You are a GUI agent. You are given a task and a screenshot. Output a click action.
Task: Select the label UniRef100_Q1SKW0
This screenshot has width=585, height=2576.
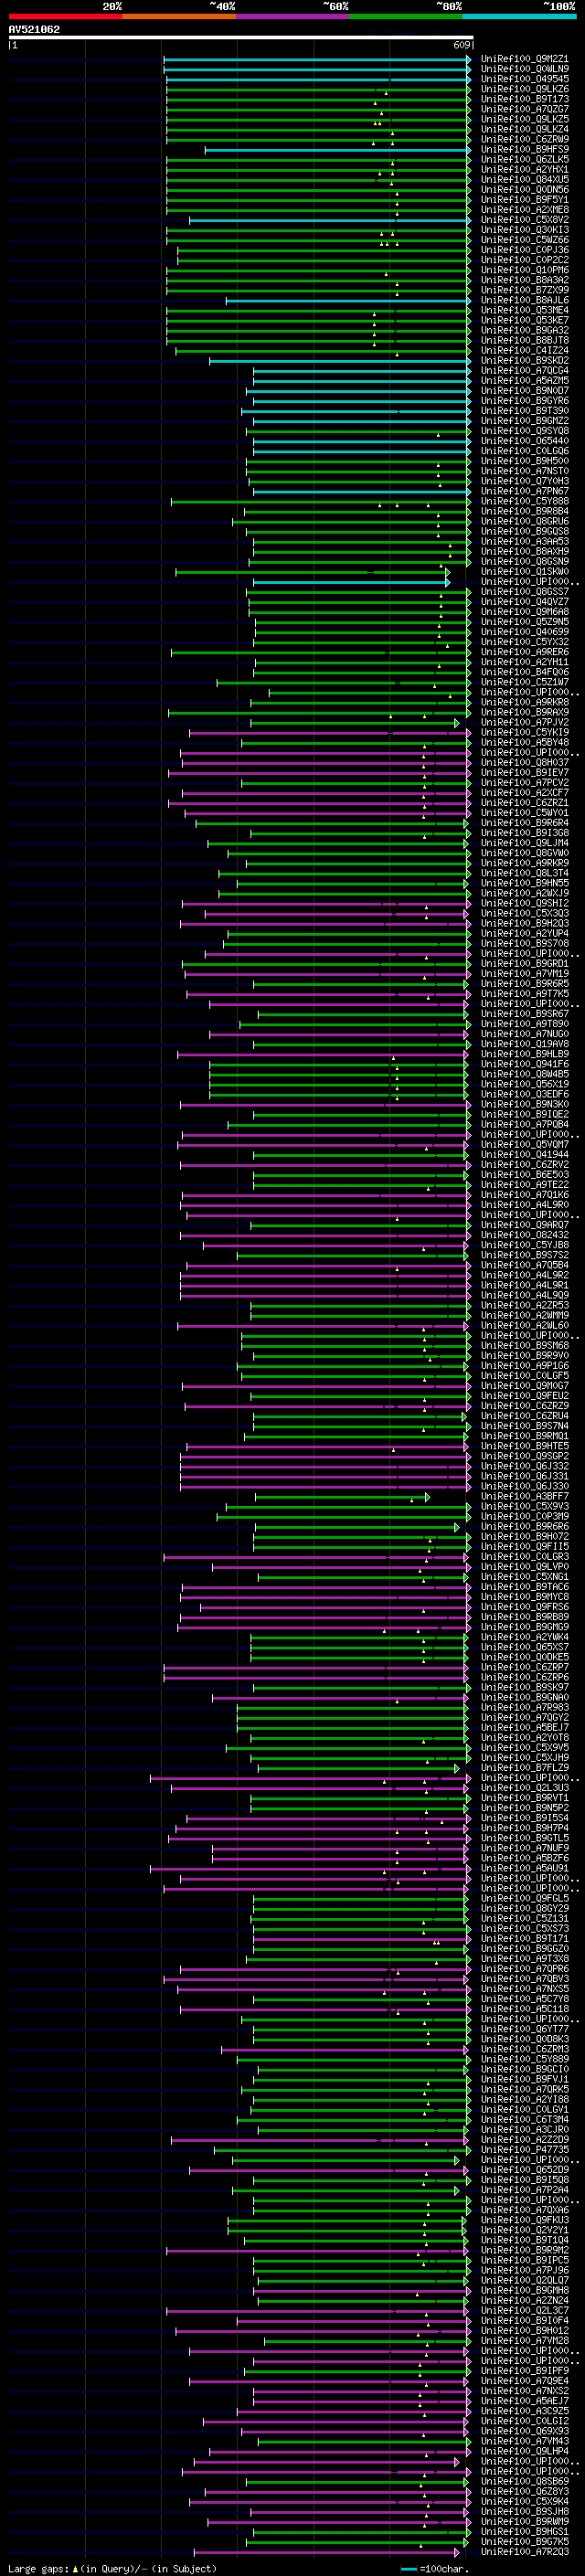tap(524, 571)
